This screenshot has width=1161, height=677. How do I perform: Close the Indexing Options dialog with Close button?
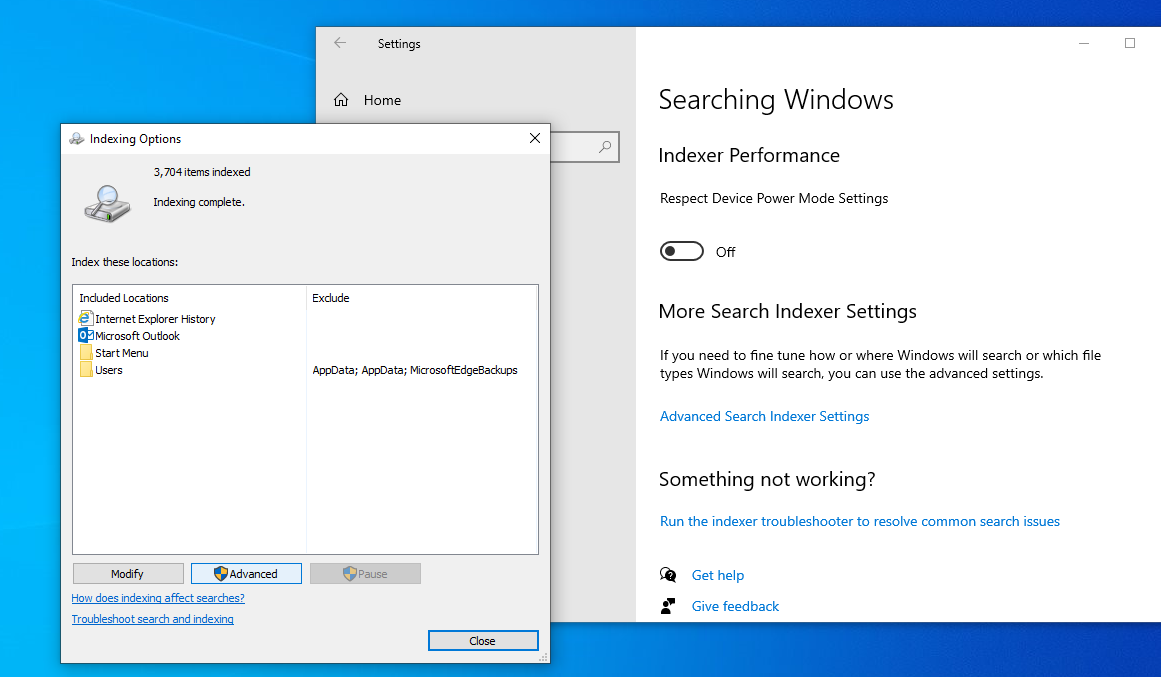[x=483, y=641]
